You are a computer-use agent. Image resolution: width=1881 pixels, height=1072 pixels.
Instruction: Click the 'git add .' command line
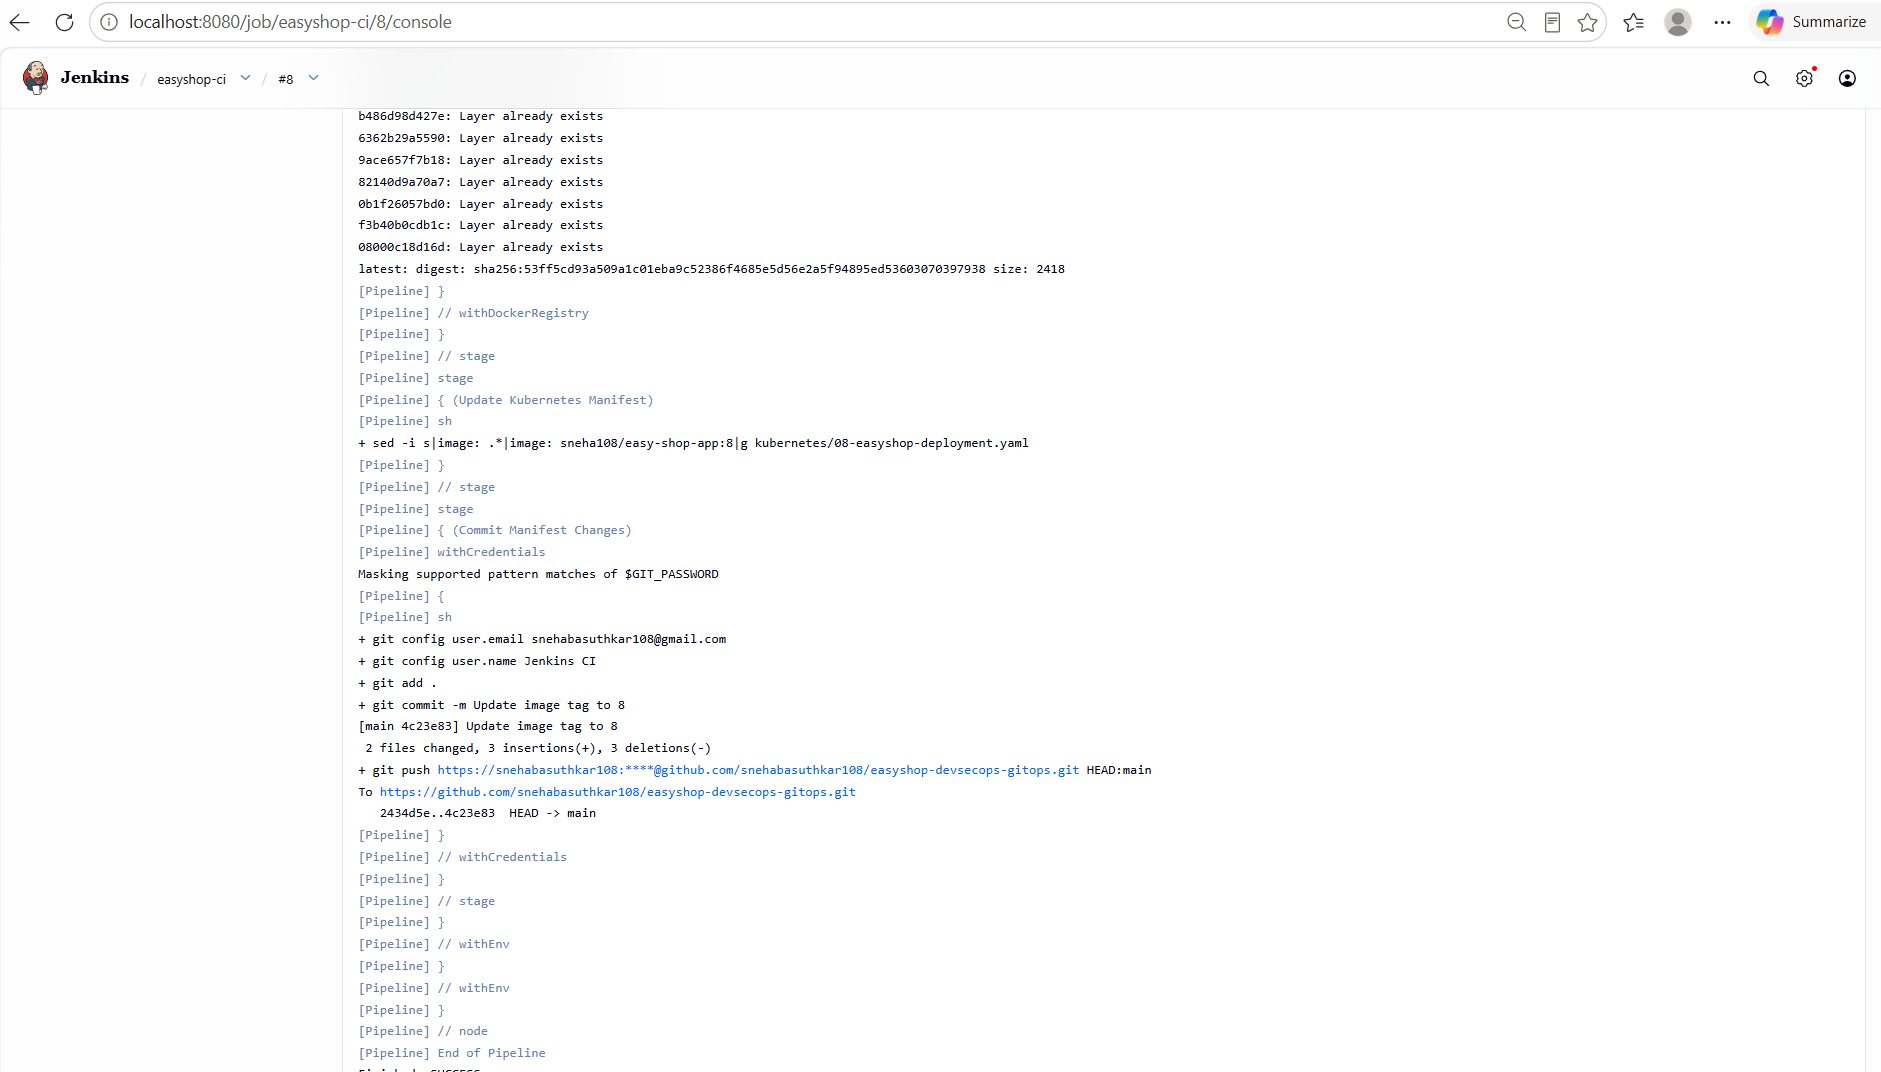point(397,683)
